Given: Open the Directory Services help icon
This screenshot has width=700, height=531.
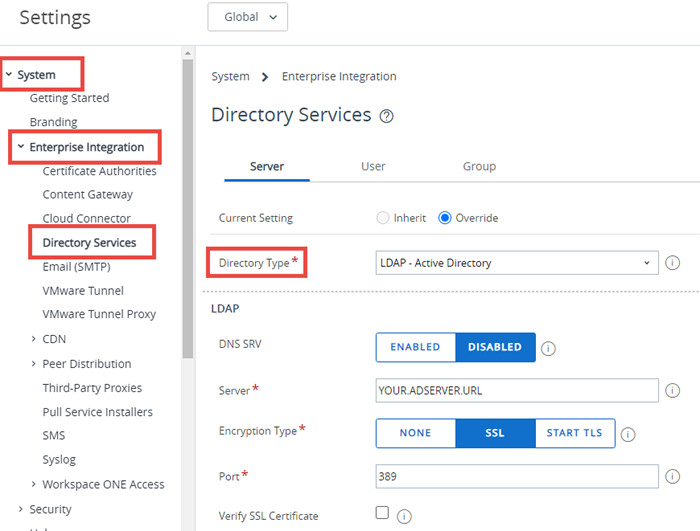Looking at the screenshot, I should coord(386,117).
